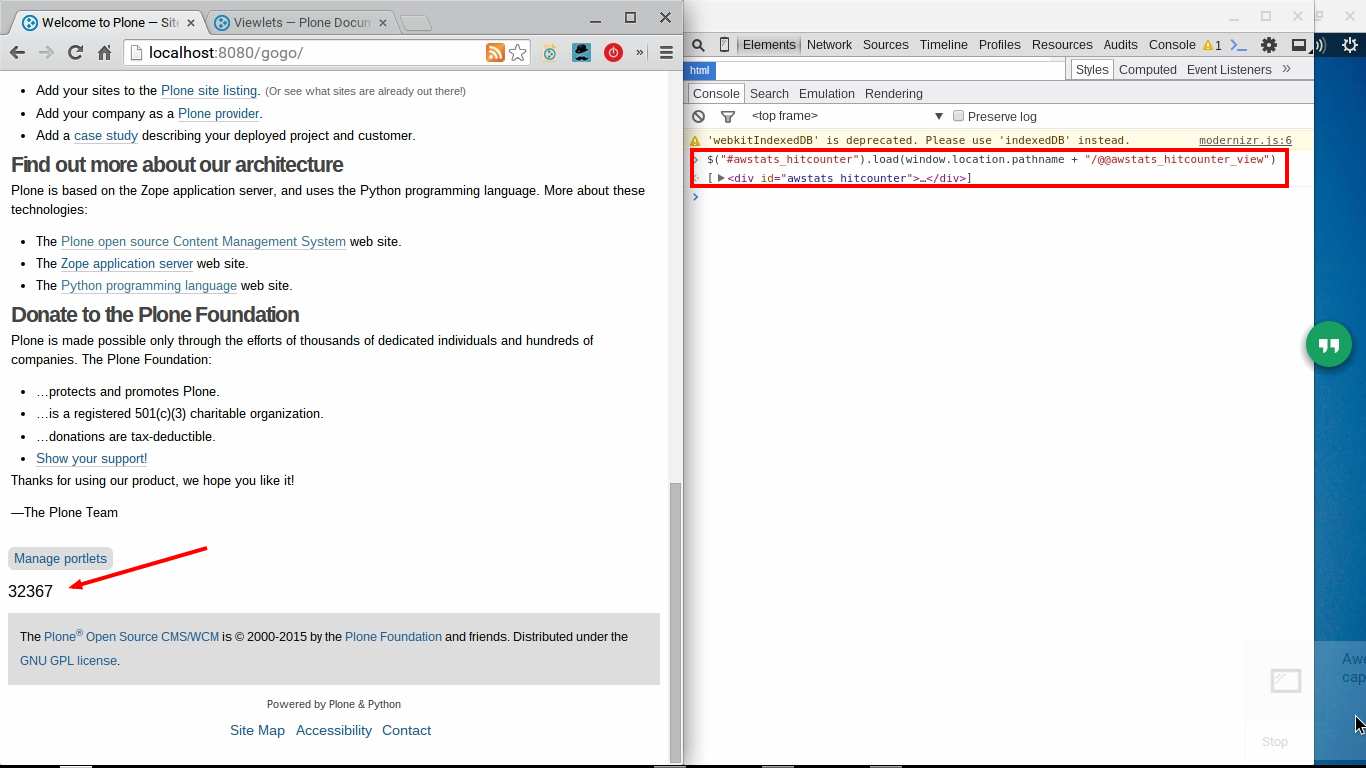The width and height of the screenshot is (1366, 768).
Task: Select the Computed sidebar tab
Action: coord(1148,69)
